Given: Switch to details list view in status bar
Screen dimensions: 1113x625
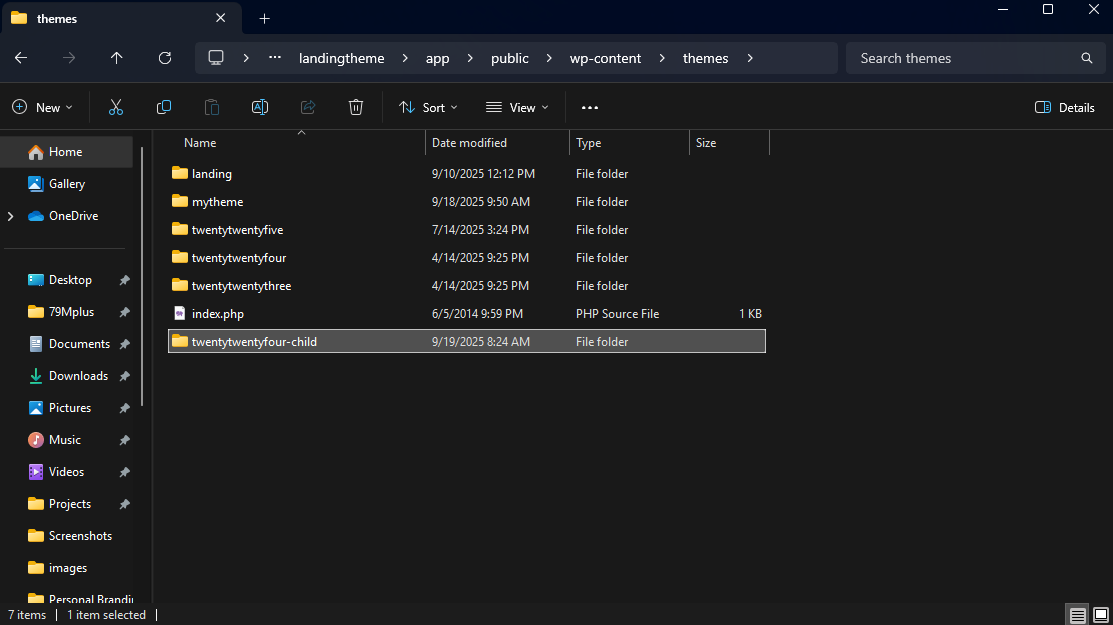Looking at the screenshot, I should [x=1077, y=615].
